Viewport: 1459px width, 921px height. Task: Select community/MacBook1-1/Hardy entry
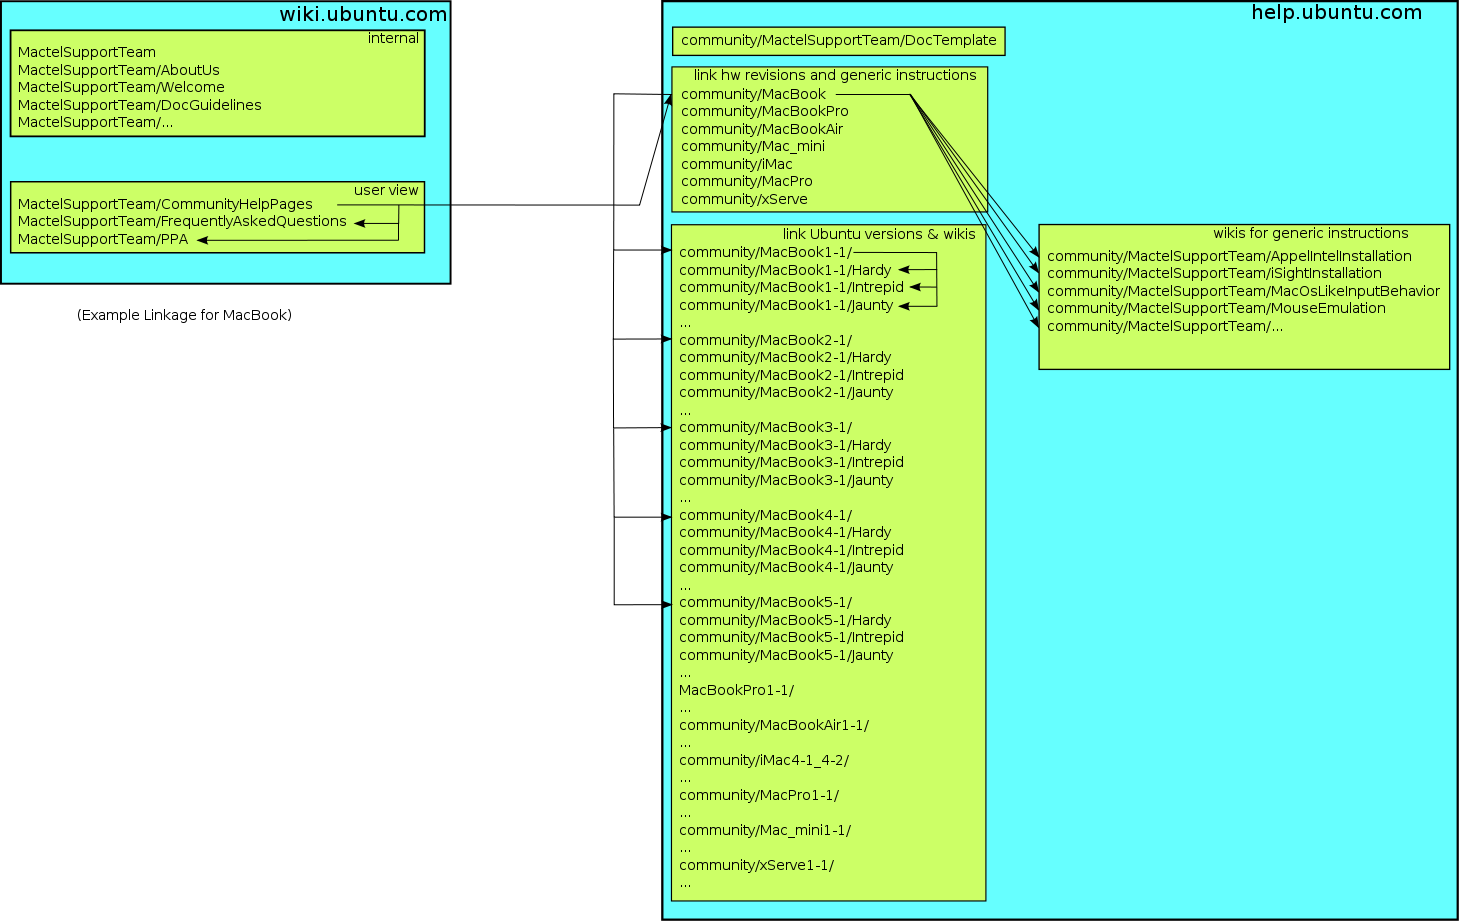point(785,270)
